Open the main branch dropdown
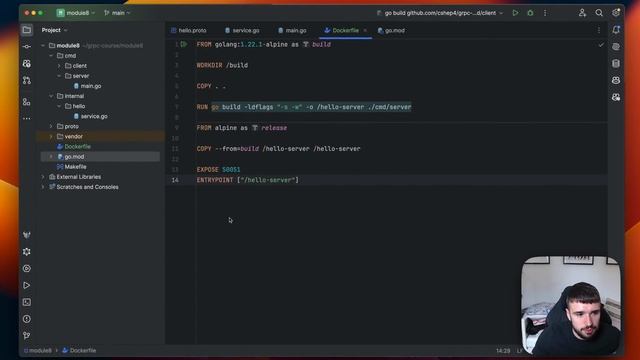The height and width of the screenshot is (360, 640). tap(117, 13)
